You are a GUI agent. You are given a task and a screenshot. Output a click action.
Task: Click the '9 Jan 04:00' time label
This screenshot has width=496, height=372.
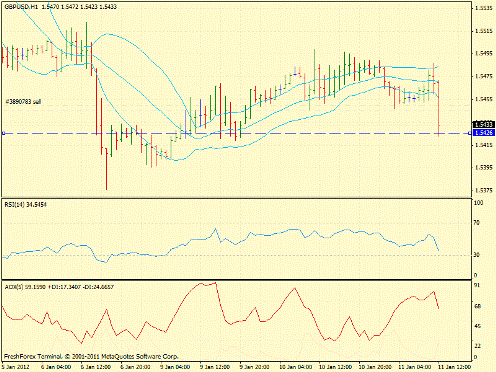pos(175,367)
